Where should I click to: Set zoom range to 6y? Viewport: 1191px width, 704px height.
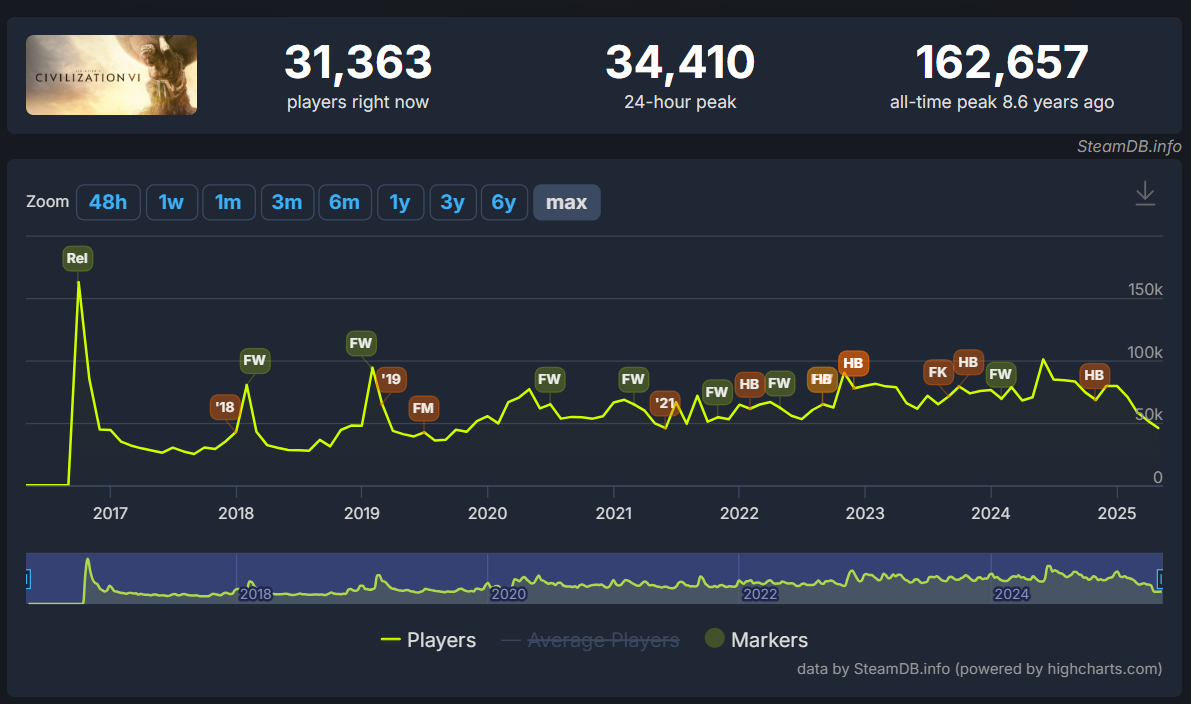click(x=504, y=202)
